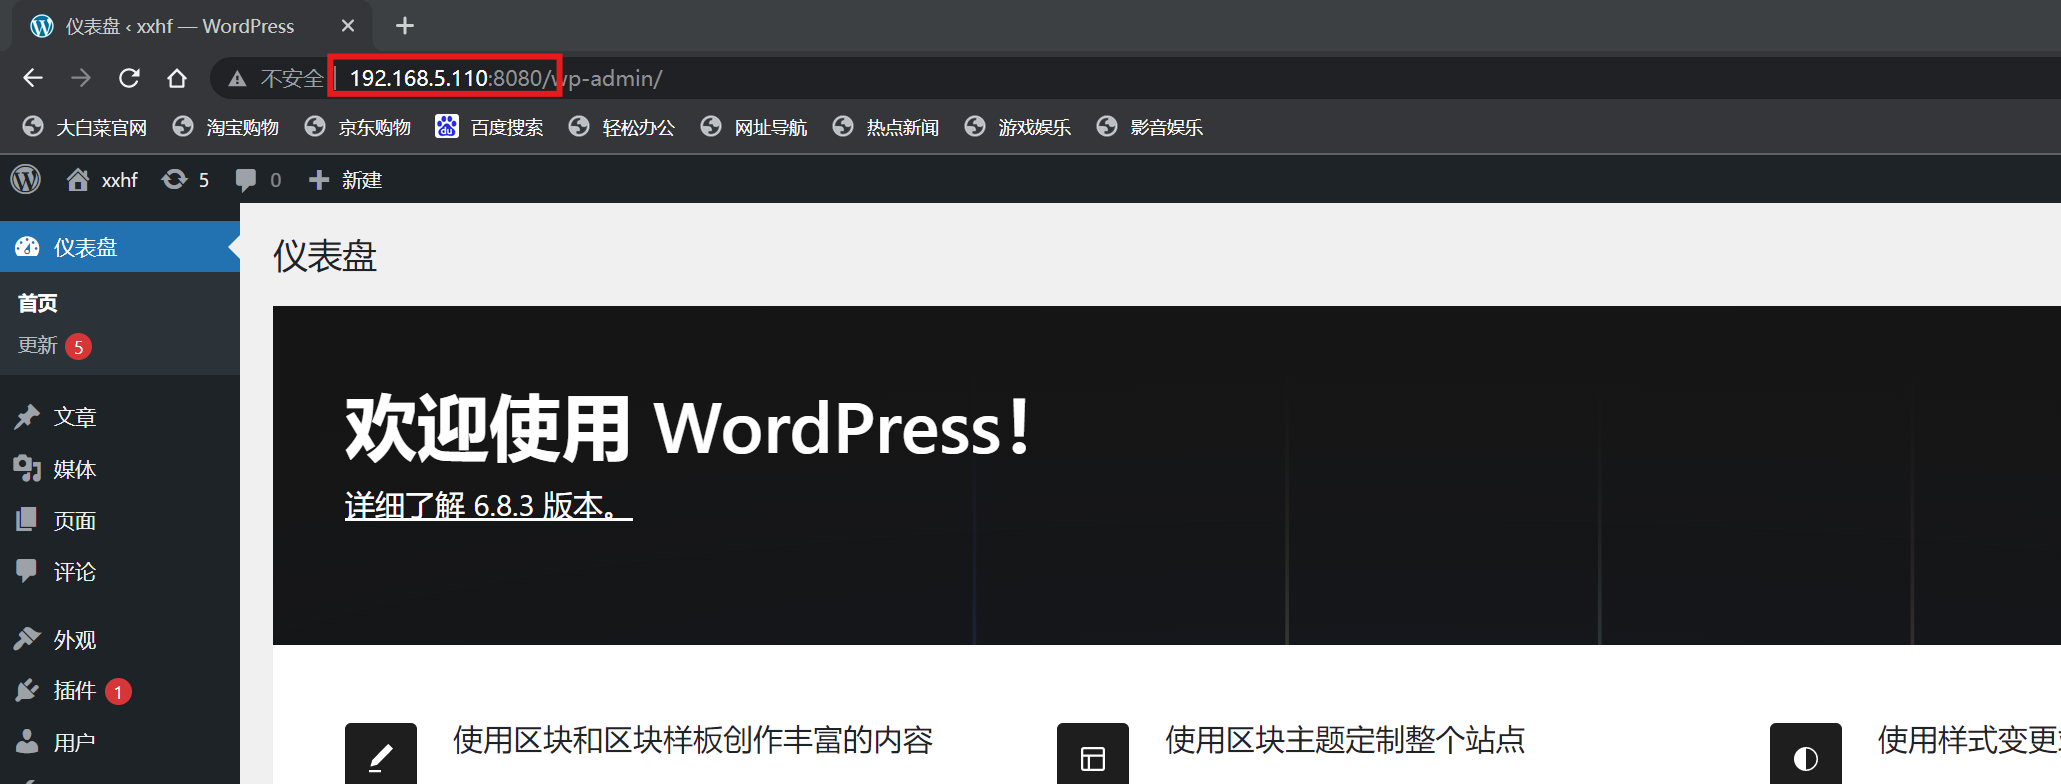Click the browser forward arrow
Screen dimensions: 2061x784
[81, 78]
